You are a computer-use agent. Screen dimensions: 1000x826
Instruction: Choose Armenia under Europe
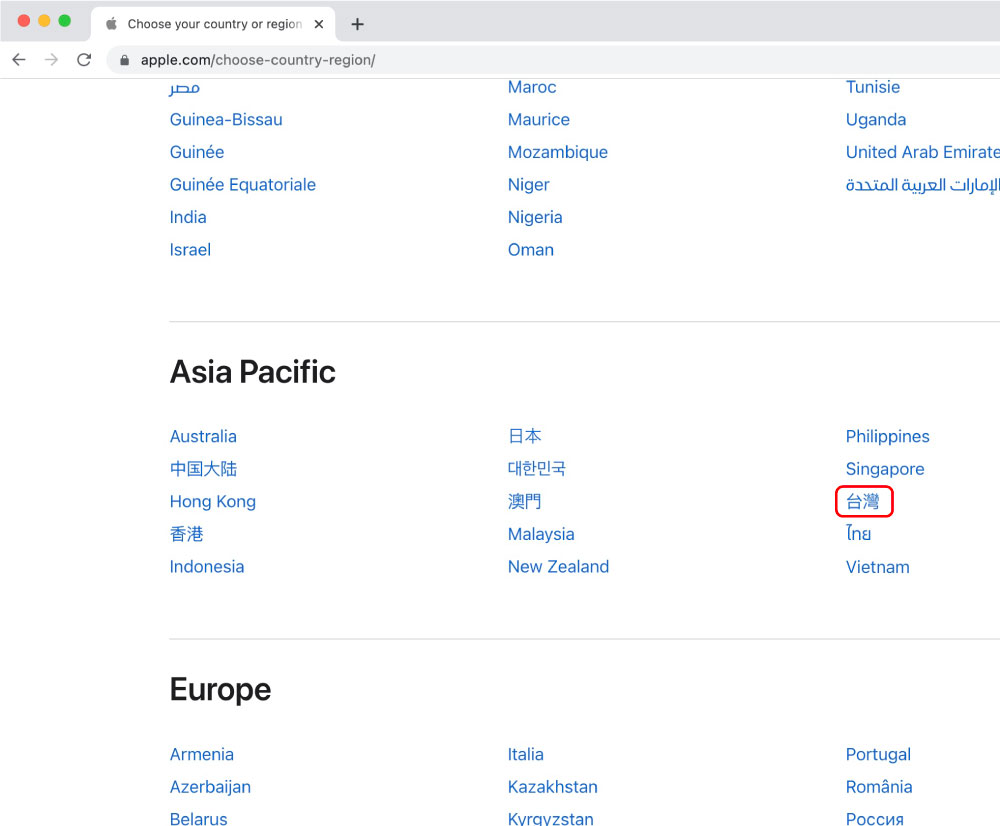[x=202, y=755]
